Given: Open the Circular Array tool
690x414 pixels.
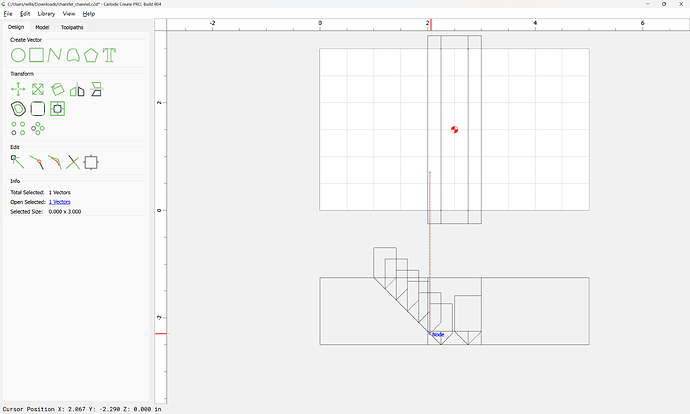Looking at the screenshot, I should (38, 128).
